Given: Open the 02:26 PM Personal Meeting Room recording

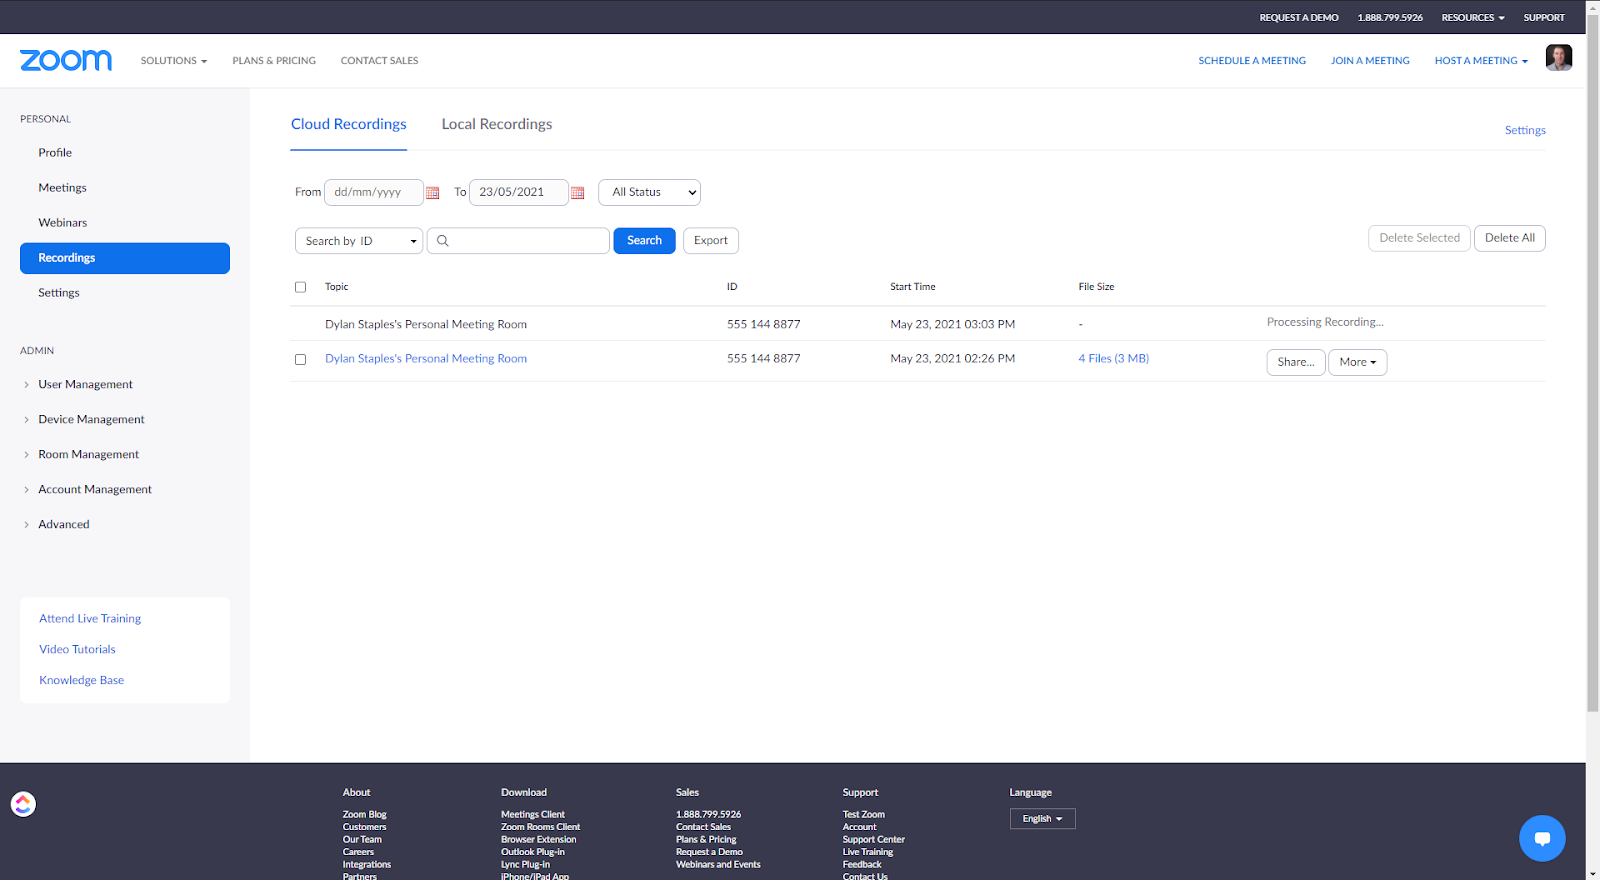Looking at the screenshot, I should coord(426,358).
